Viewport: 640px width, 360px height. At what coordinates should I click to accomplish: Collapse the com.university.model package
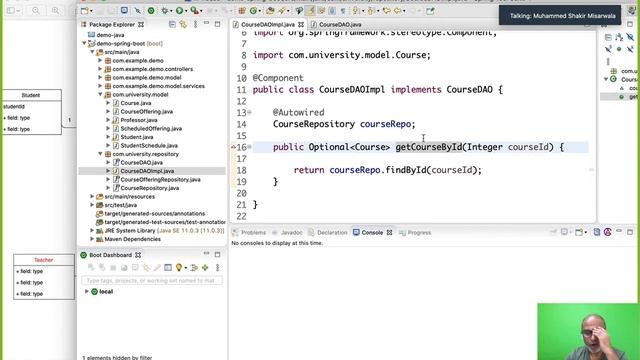click(100, 94)
